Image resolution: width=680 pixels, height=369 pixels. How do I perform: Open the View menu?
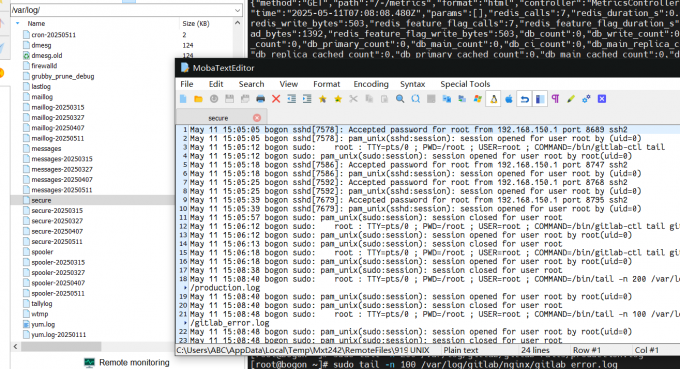[x=289, y=84]
